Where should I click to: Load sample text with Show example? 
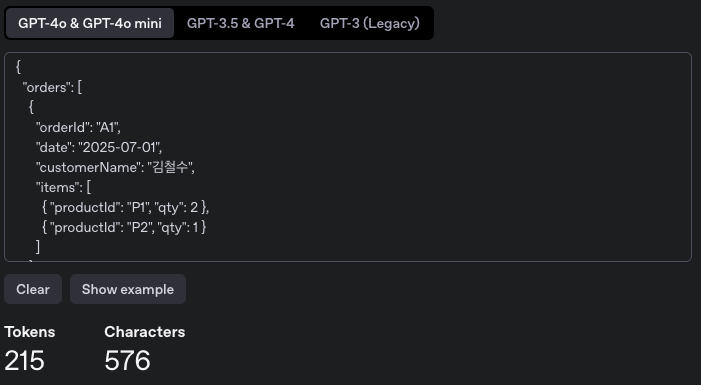pos(128,289)
